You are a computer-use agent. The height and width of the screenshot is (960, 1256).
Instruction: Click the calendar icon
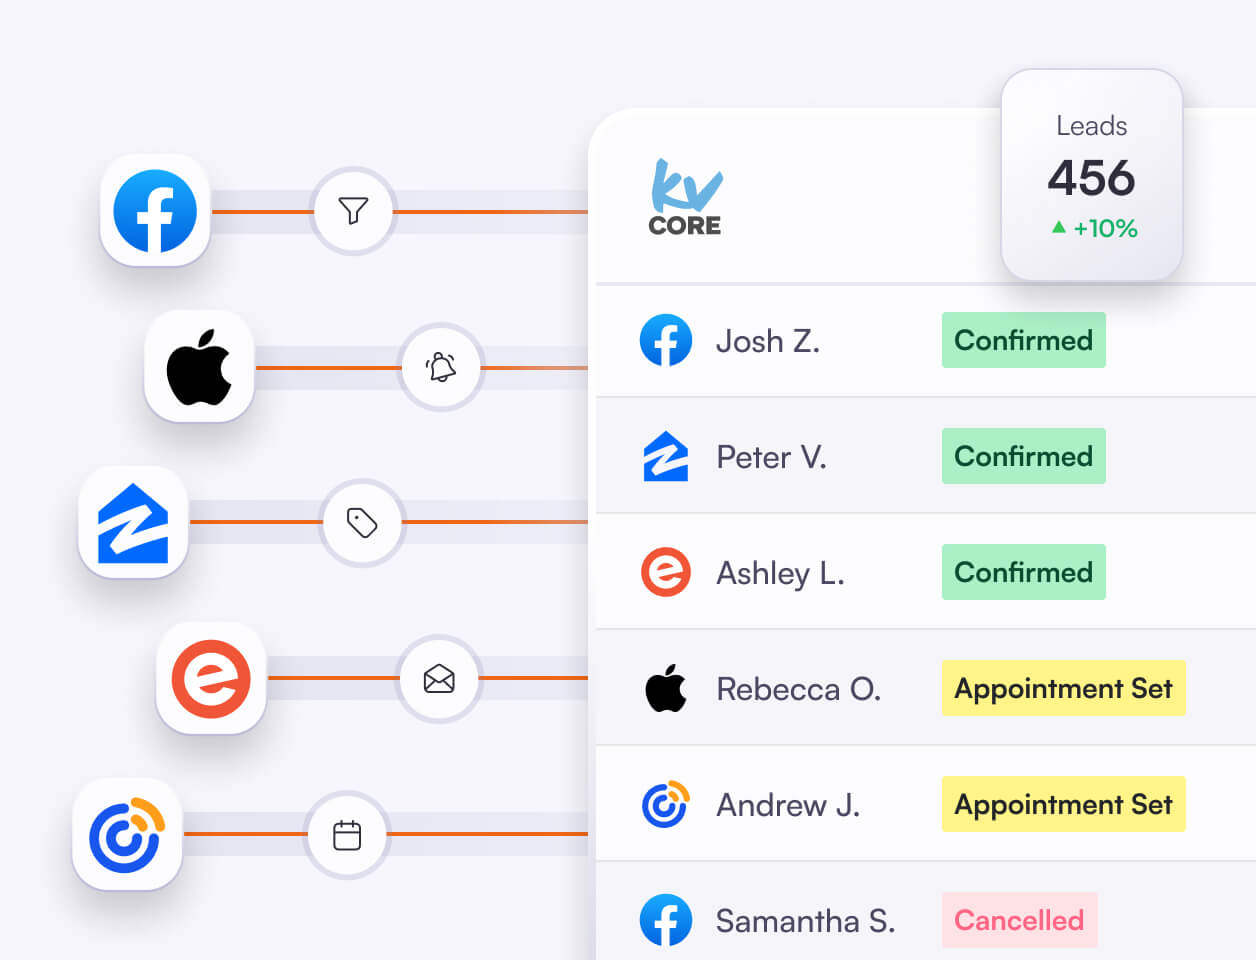[347, 835]
